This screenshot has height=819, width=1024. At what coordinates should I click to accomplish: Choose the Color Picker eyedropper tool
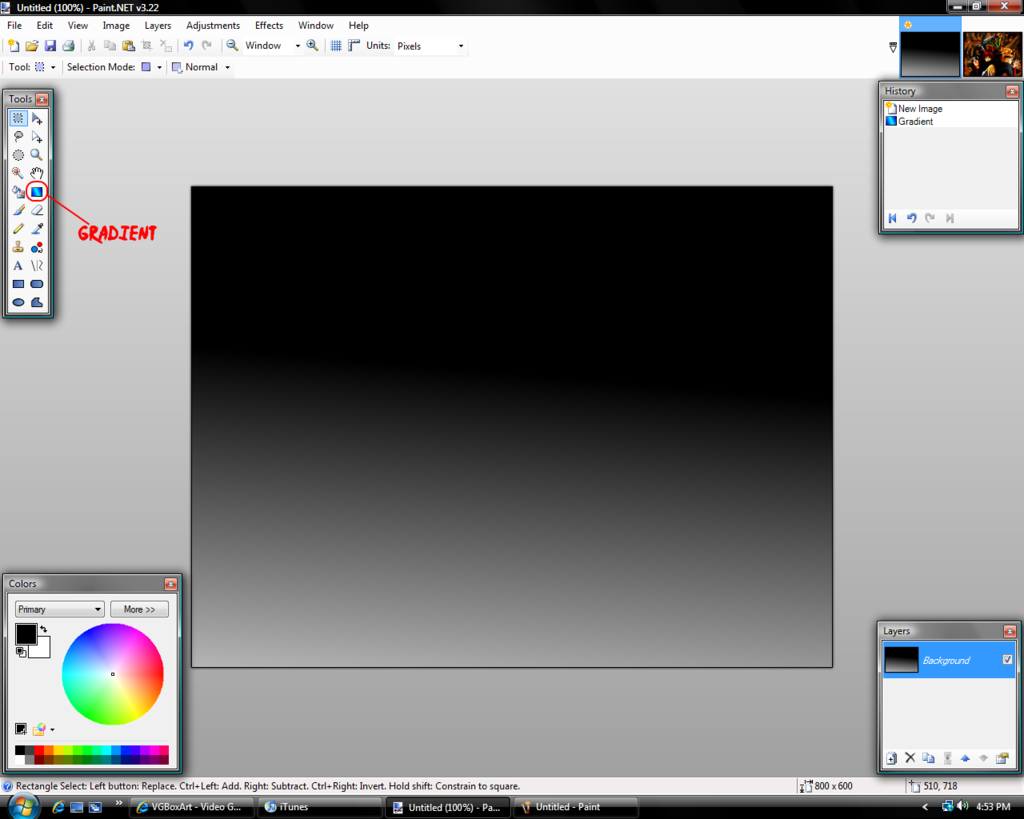[36, 228]
